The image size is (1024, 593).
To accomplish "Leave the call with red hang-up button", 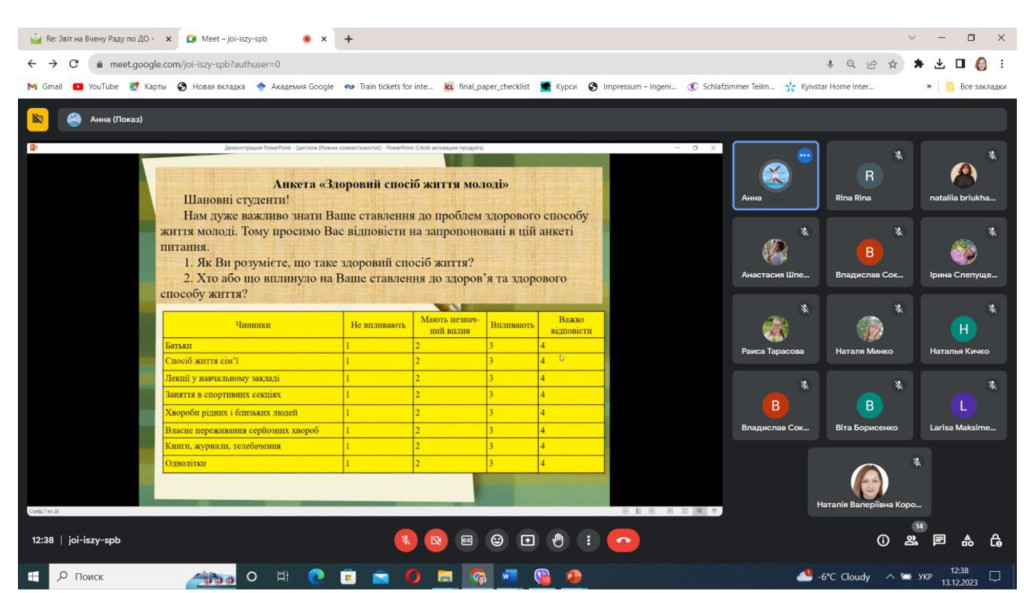I will click(623, 540).
